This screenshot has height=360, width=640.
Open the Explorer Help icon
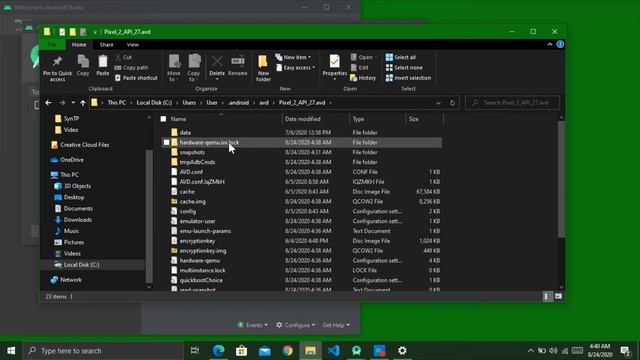(560, 44)
